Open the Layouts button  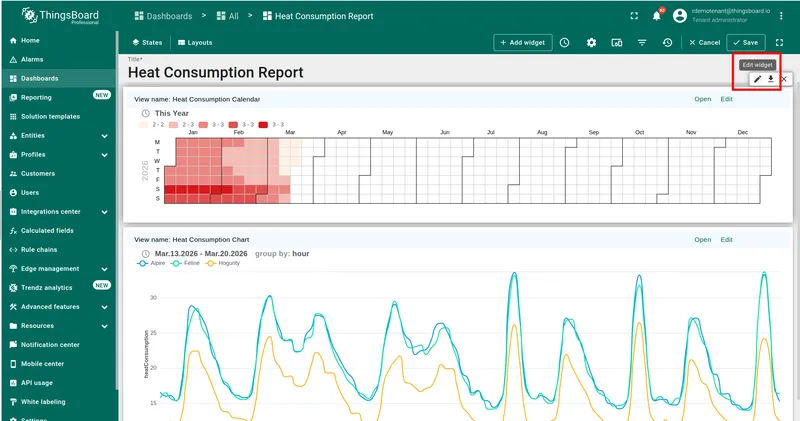click(x=195, y=43)
